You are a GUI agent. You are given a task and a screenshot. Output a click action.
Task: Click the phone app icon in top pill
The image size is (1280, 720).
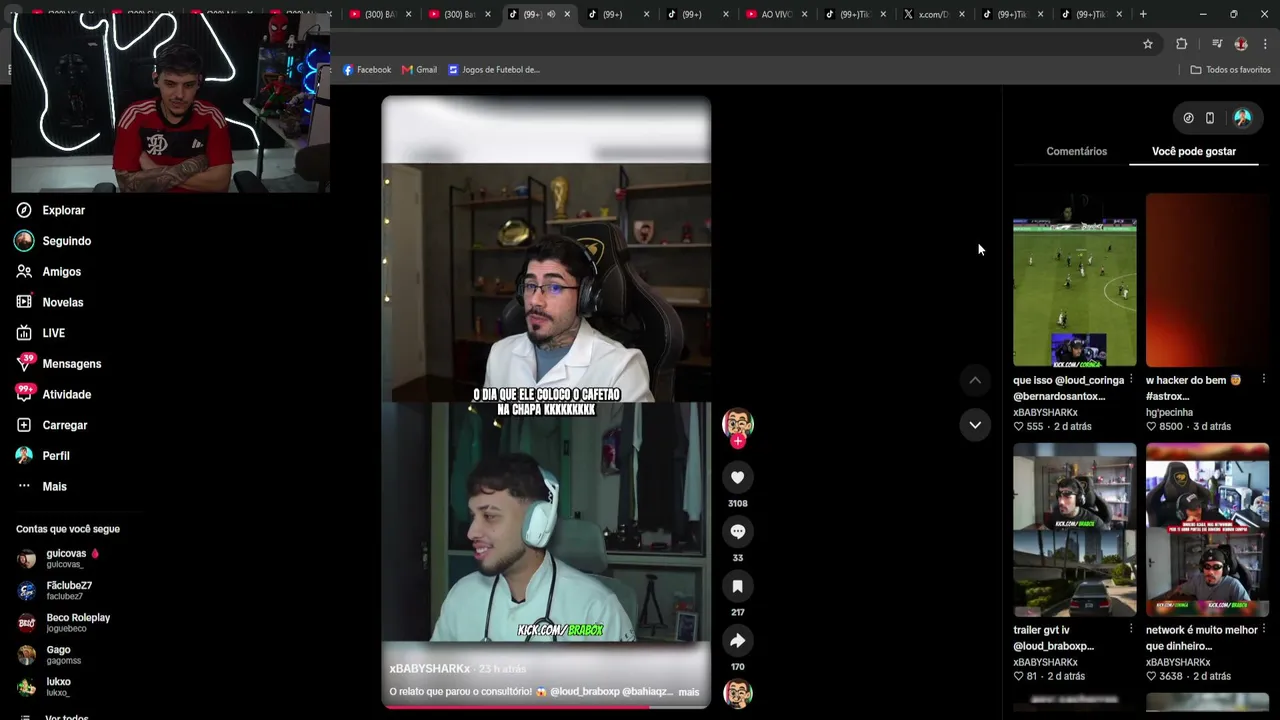click(1210, 118)
